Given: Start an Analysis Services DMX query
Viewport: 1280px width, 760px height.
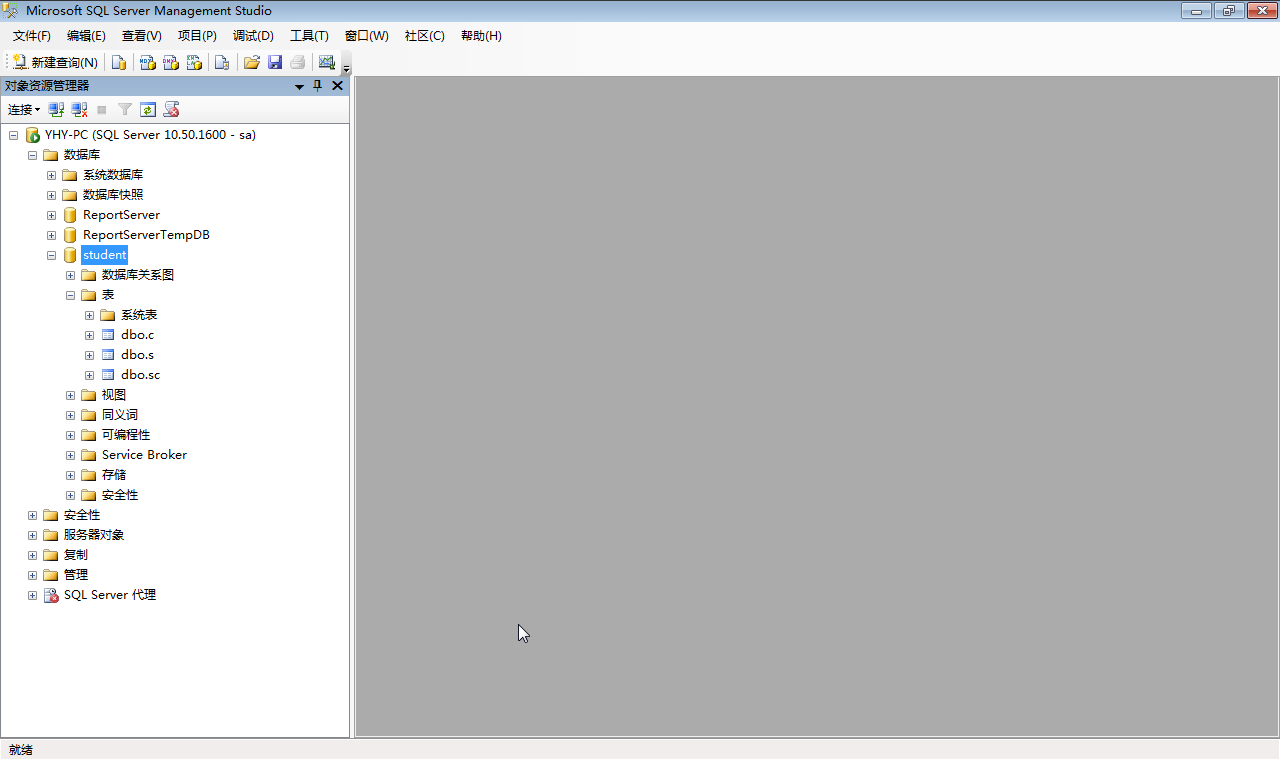Looking at the screenshot, I should [171, 62].
